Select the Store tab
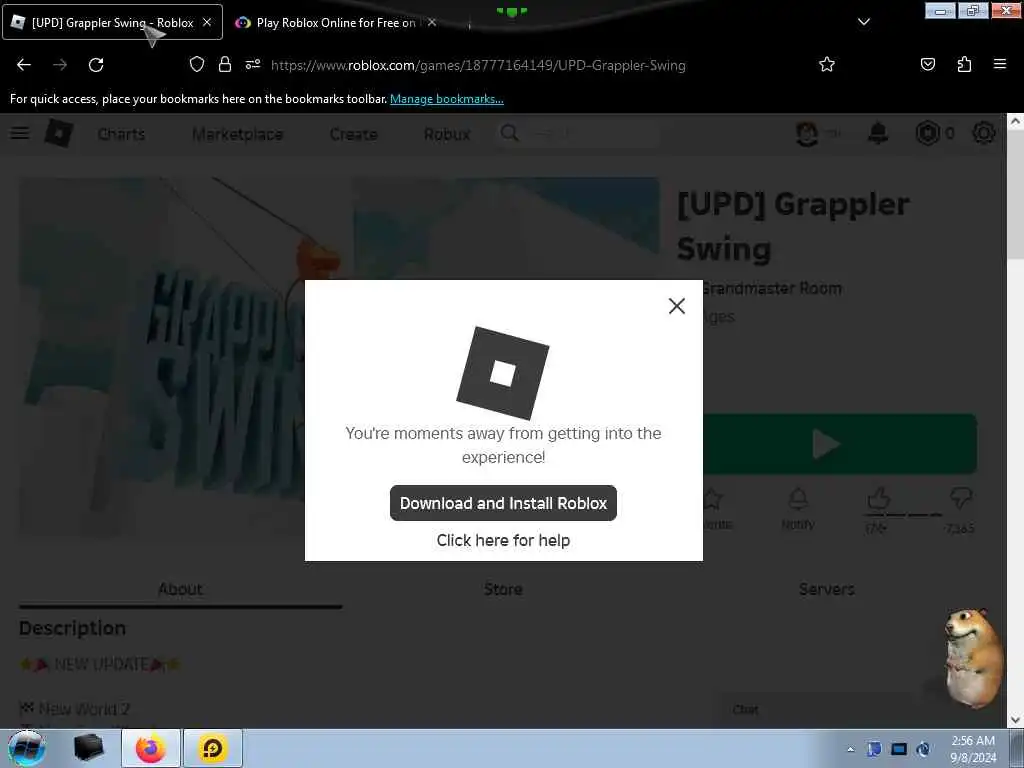The width and height of the screenshot is (1024, 768). 503,589
